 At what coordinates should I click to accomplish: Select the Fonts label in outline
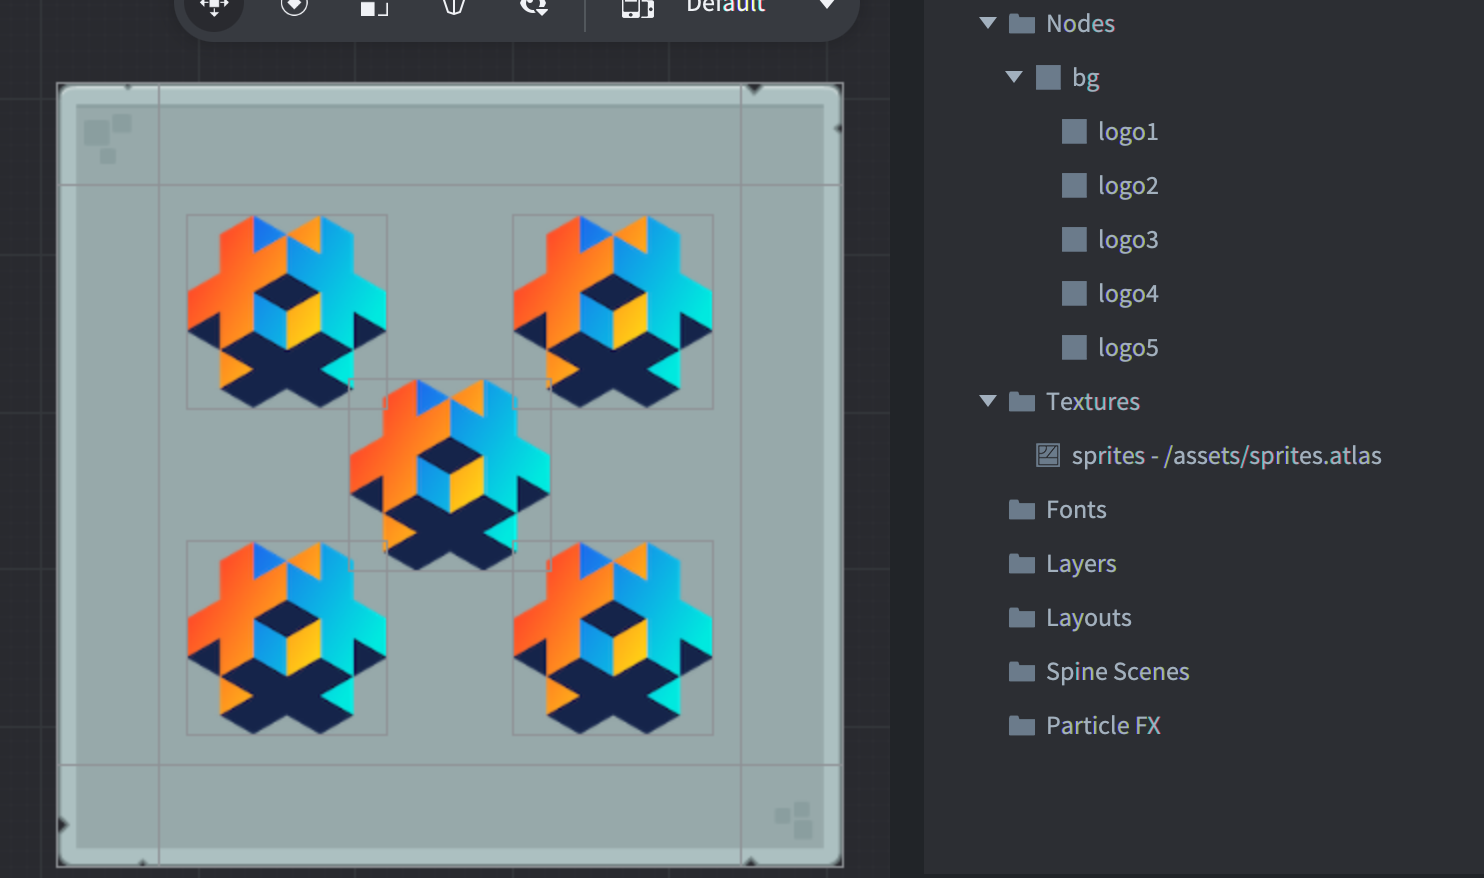[1076, 510]
